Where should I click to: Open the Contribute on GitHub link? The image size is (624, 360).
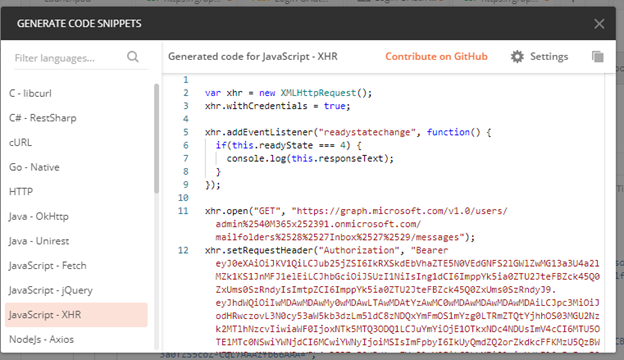click(436, 56)
